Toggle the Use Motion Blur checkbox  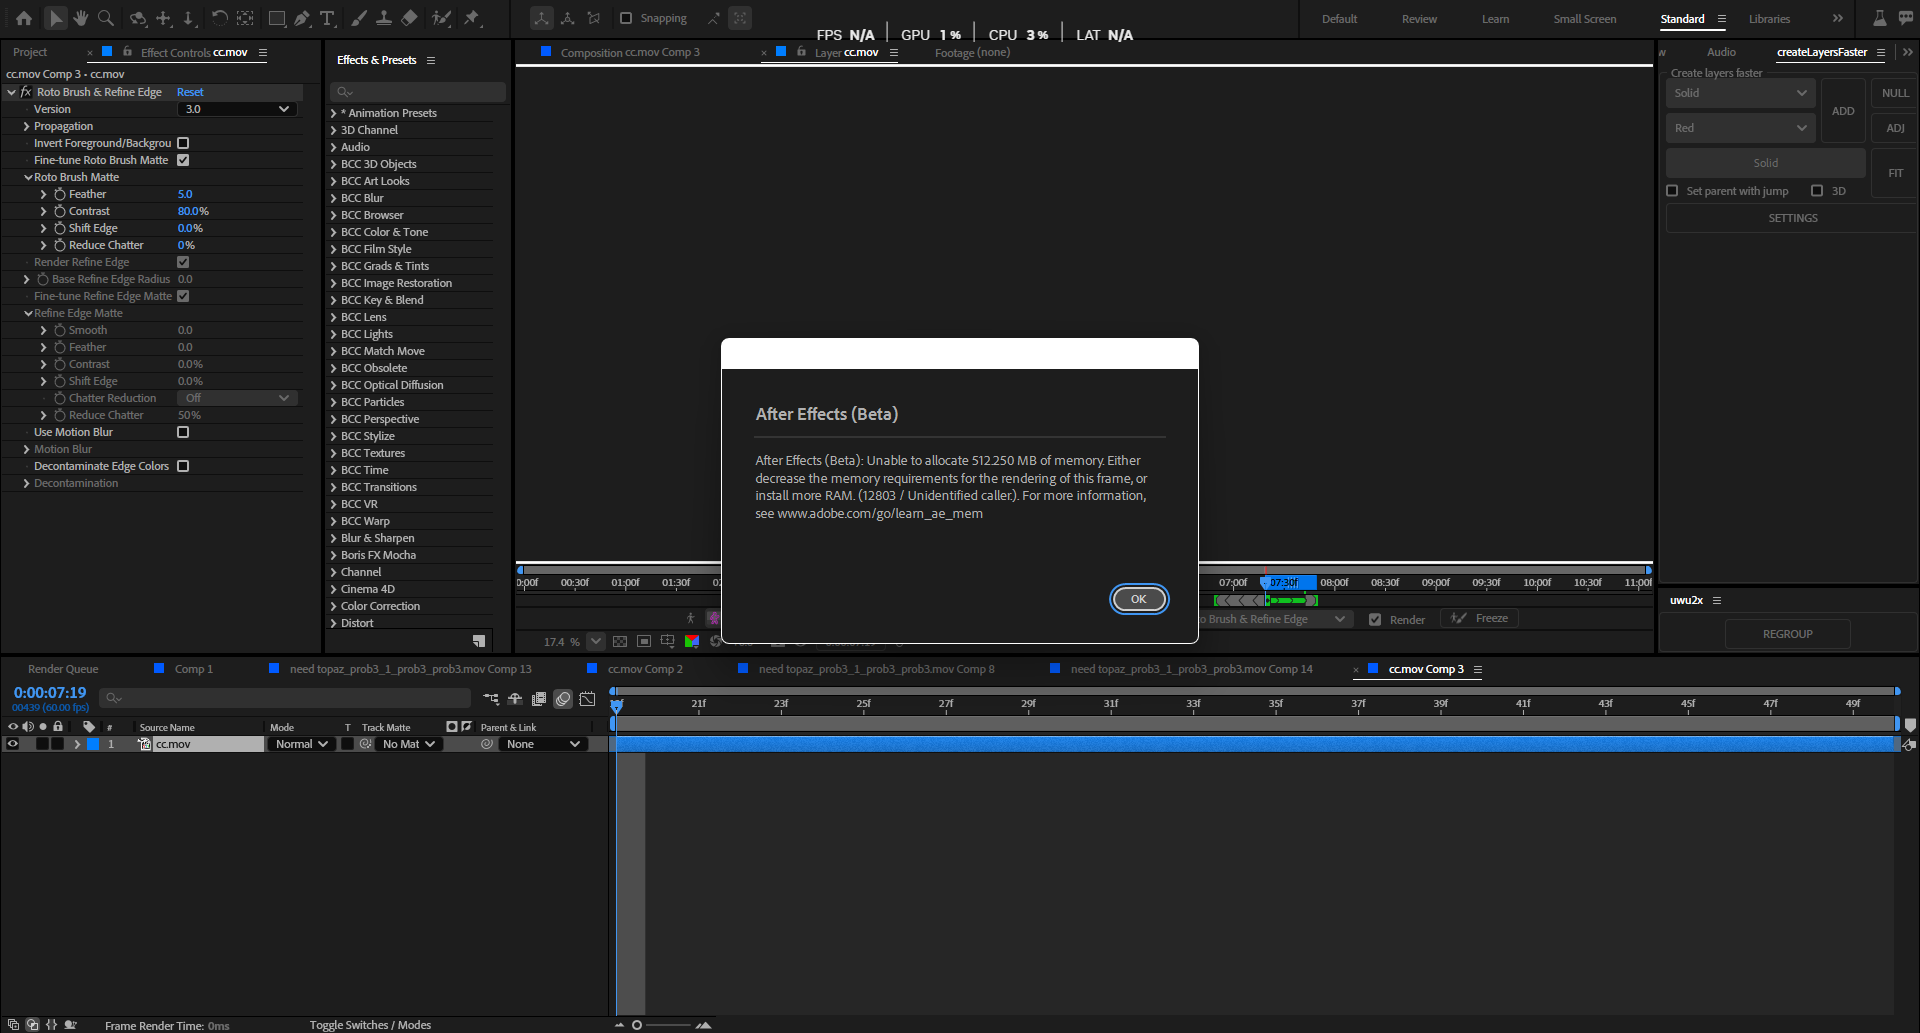(x=183, y=432)
